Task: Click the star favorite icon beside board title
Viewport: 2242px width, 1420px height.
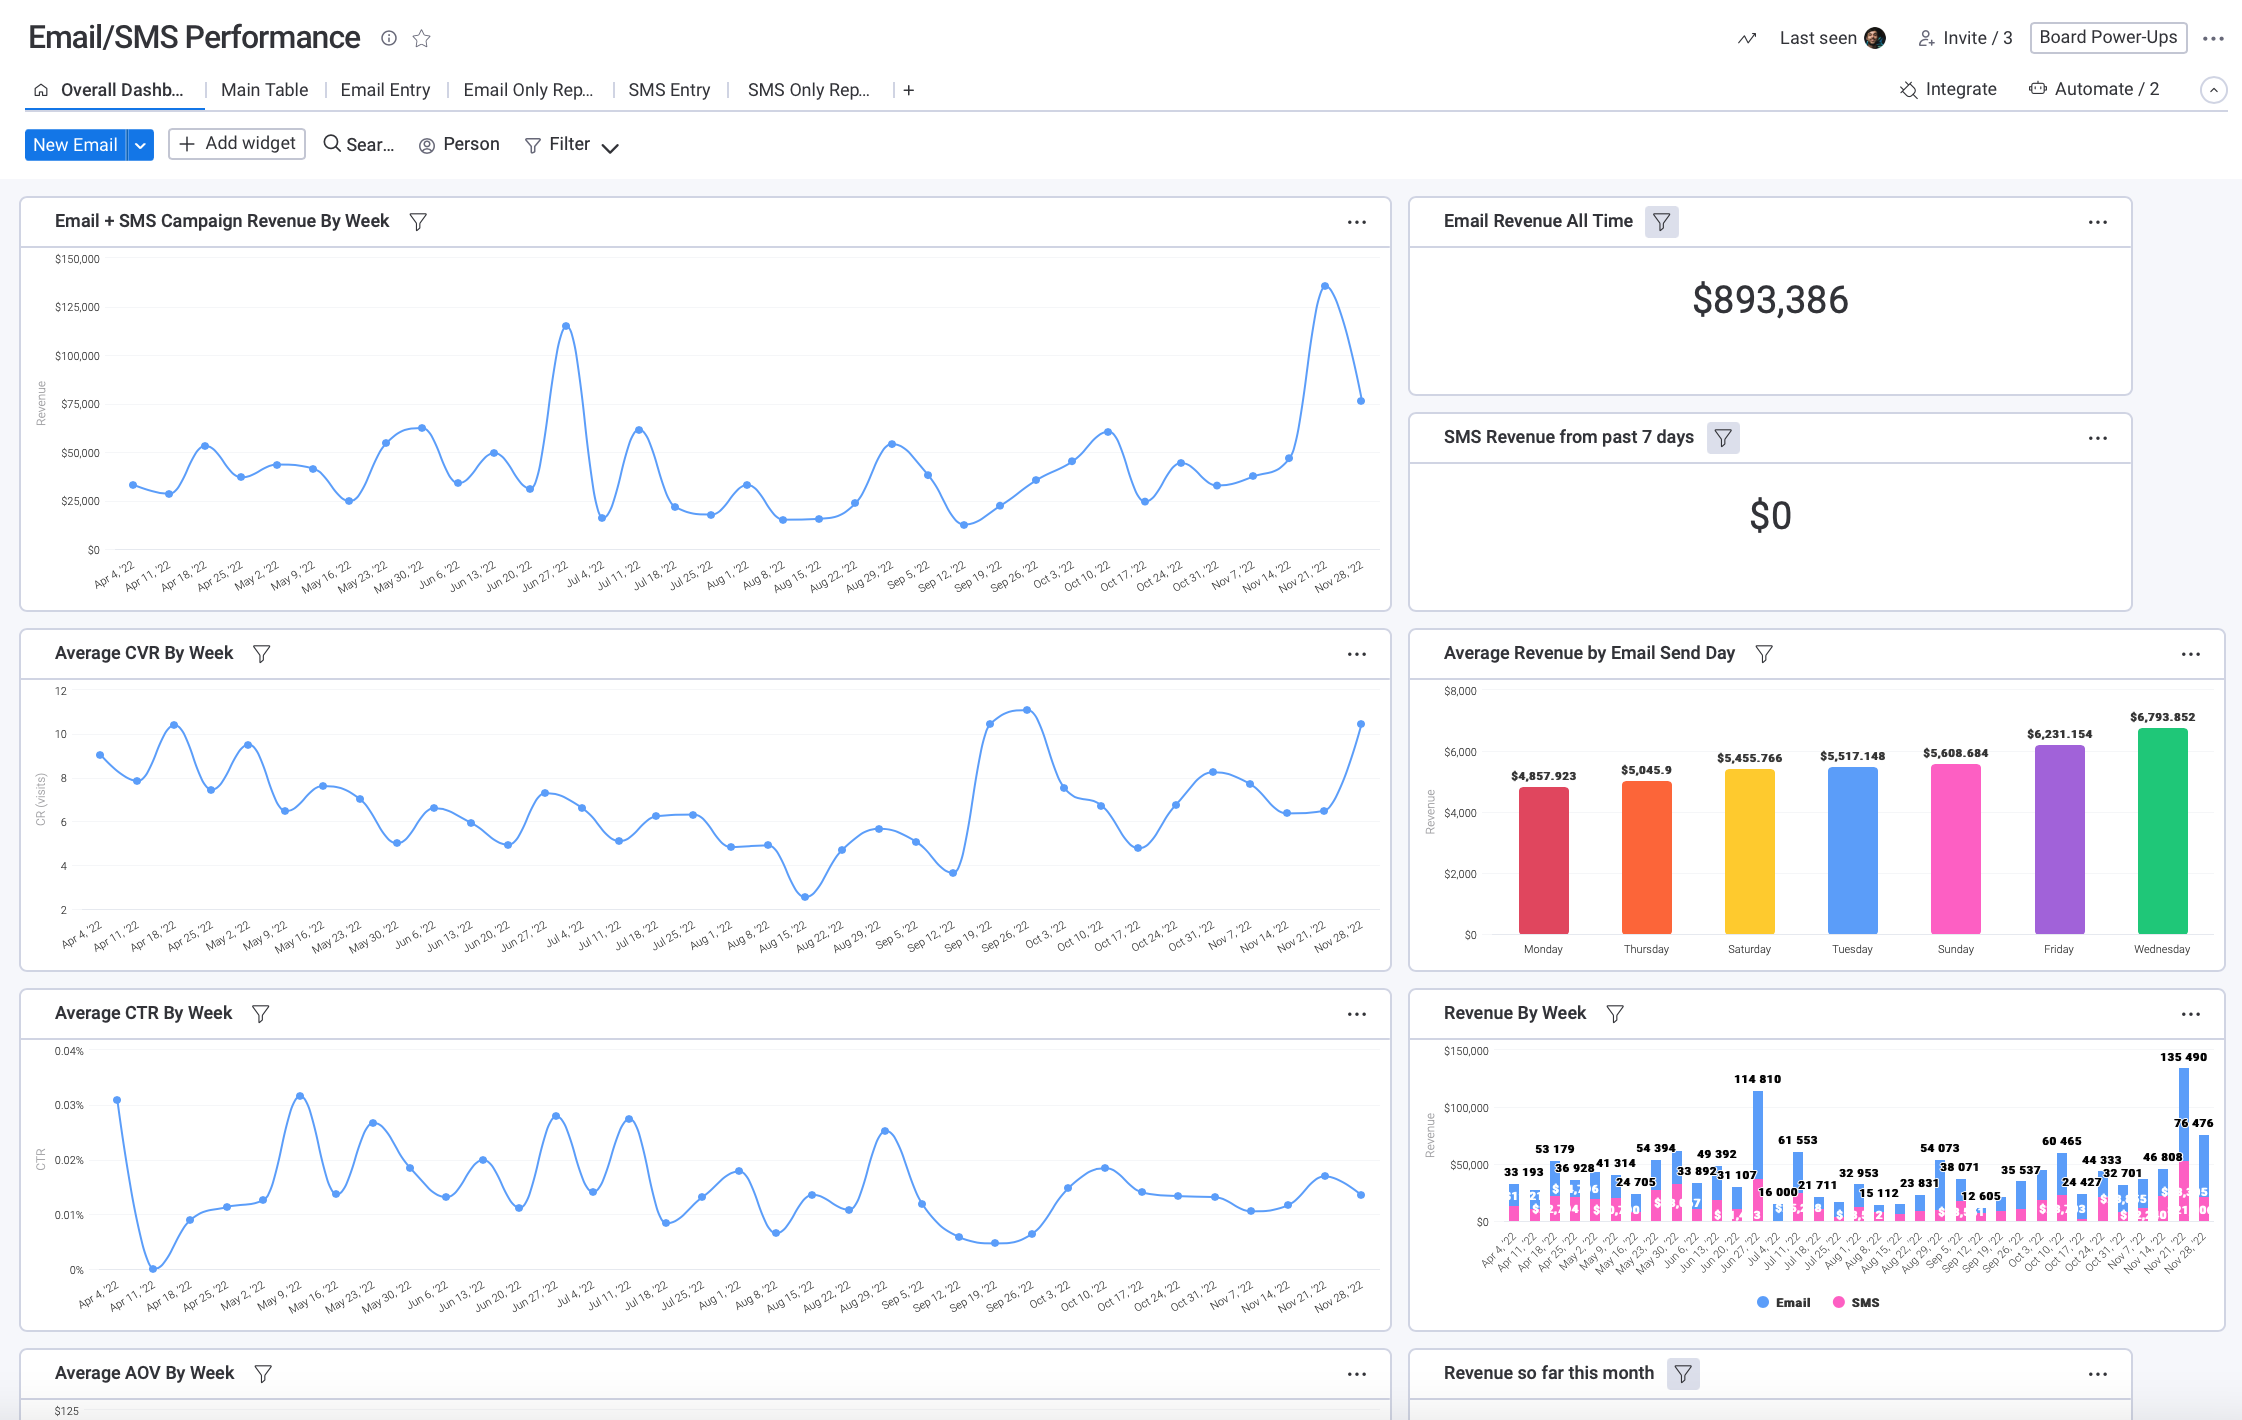Action: (421, 38)
